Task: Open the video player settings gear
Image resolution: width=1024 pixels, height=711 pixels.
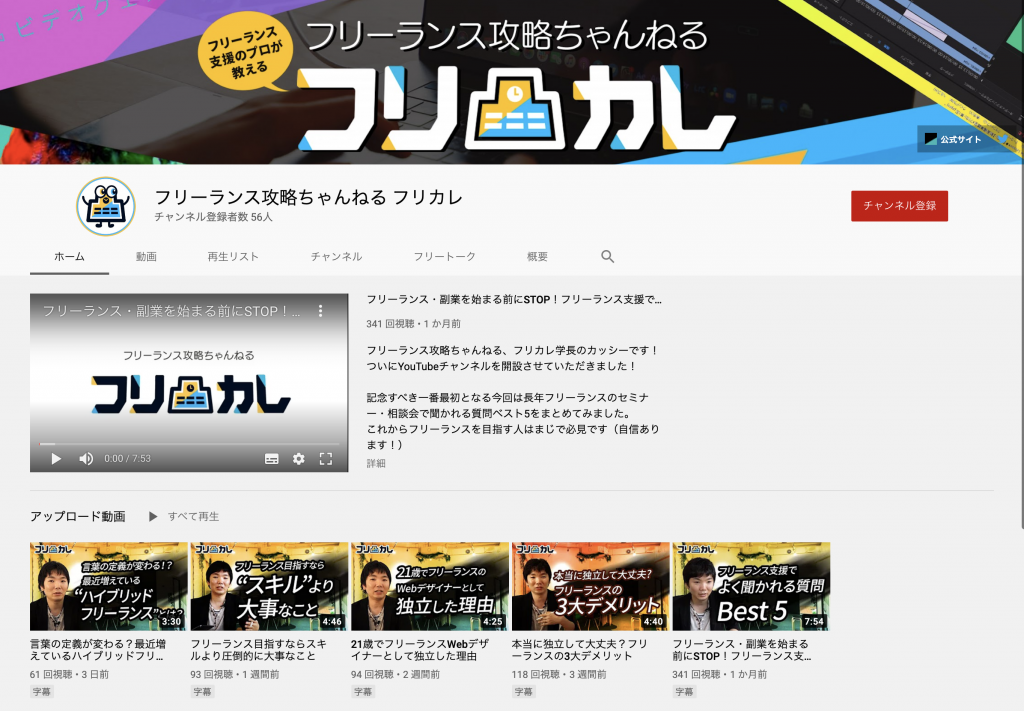Action: (298, 459)
